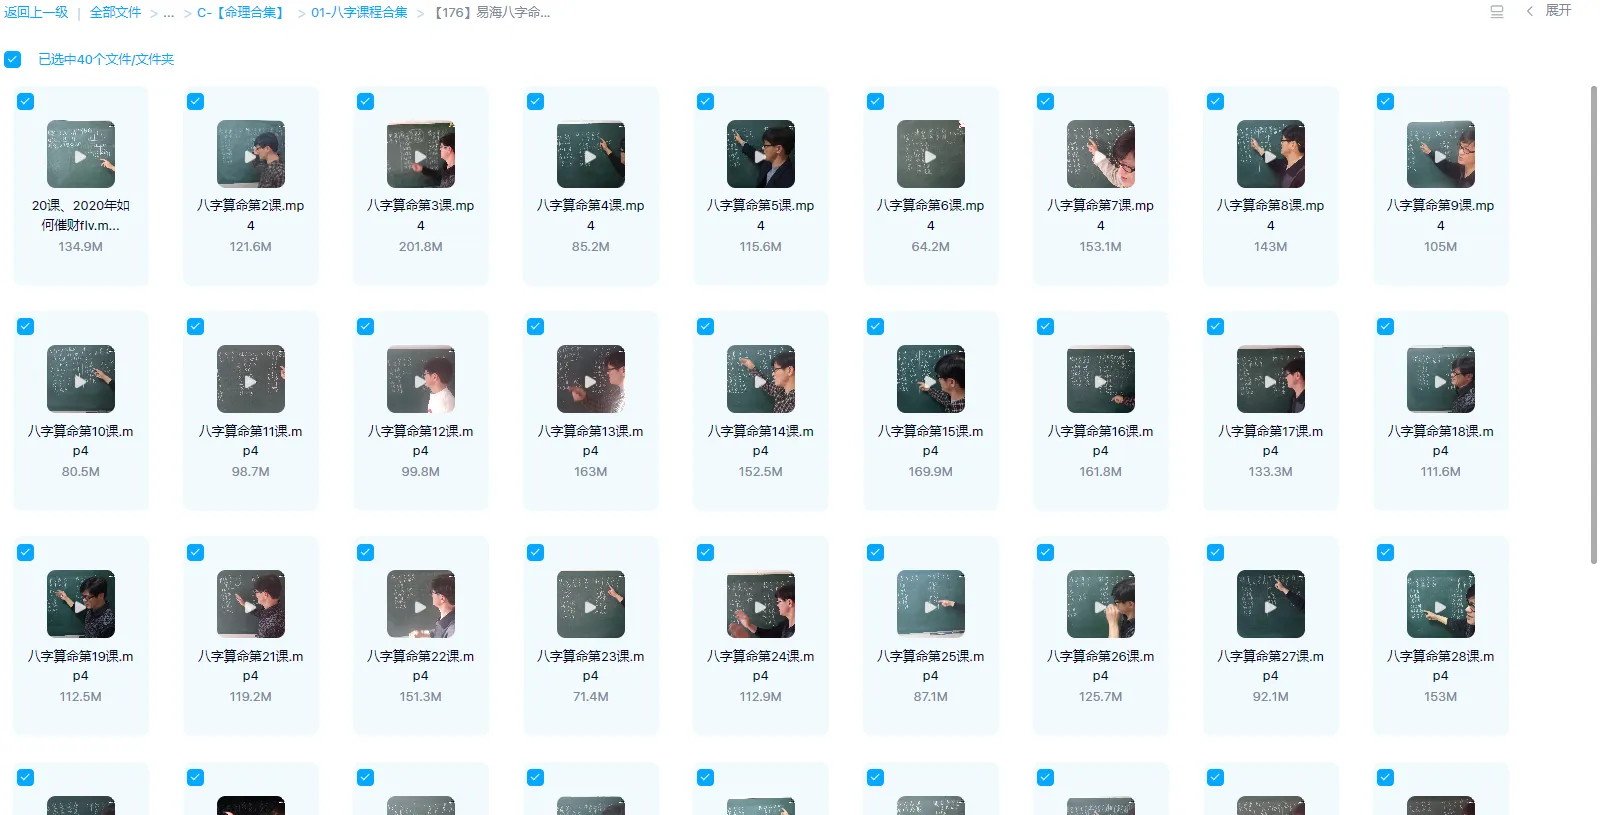The width and height of the screenshot is (1601, 815).
Task: Click 返回上一级 to go back
Action: (x=36, y=13)
